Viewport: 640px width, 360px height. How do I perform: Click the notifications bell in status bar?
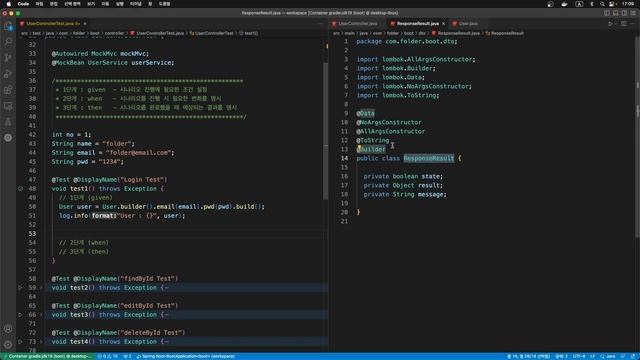(633, 356)
